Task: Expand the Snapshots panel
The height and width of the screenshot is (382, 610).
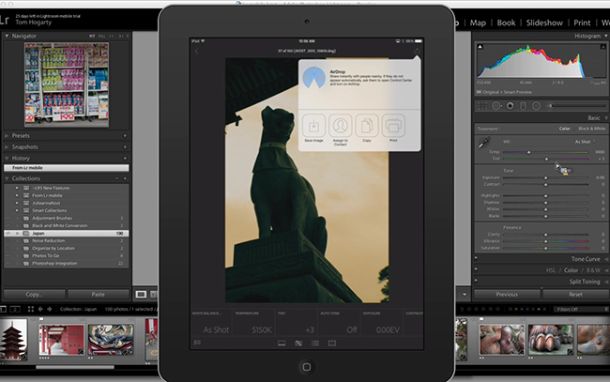Action: coord(7,147)
